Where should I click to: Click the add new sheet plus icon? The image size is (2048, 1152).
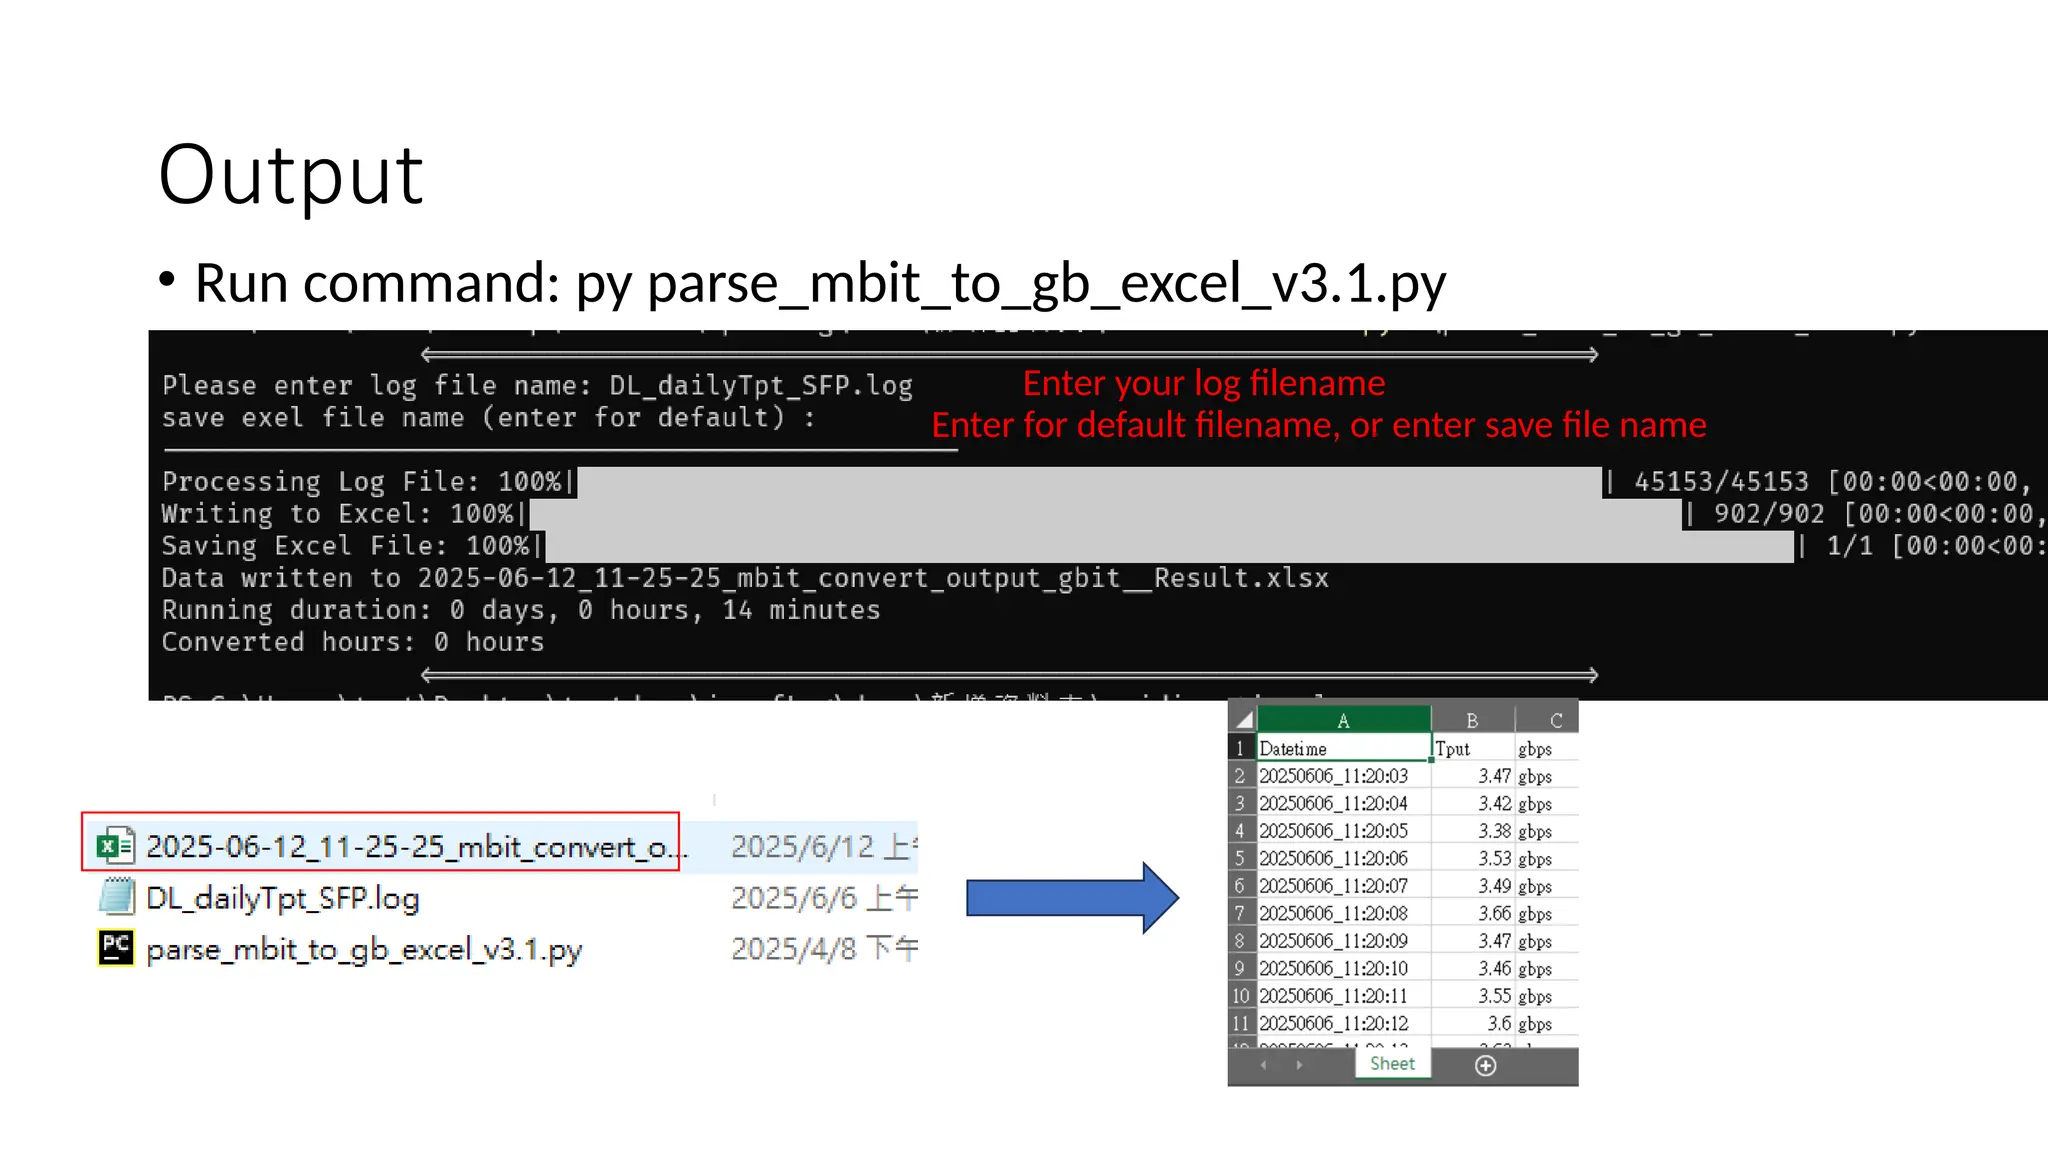(1485, 1065)
